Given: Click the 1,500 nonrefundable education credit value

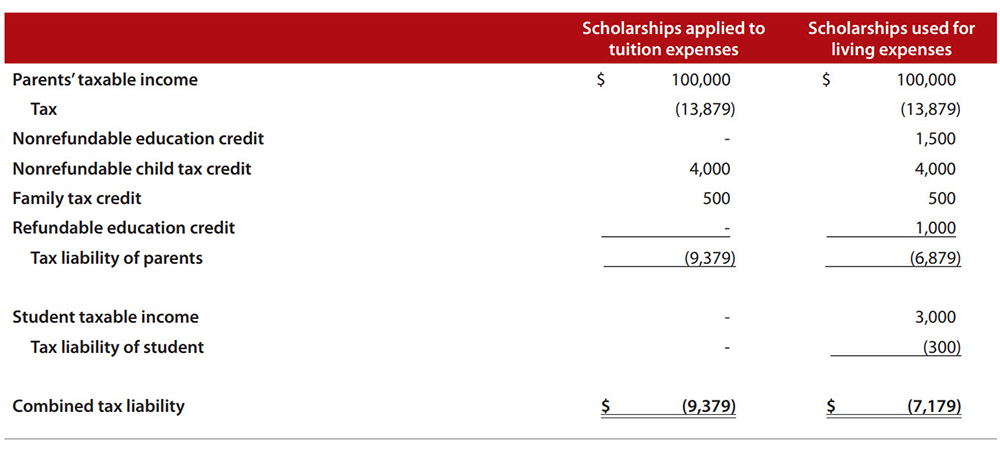Looking at the screenshot, I should tap(935, 139).
